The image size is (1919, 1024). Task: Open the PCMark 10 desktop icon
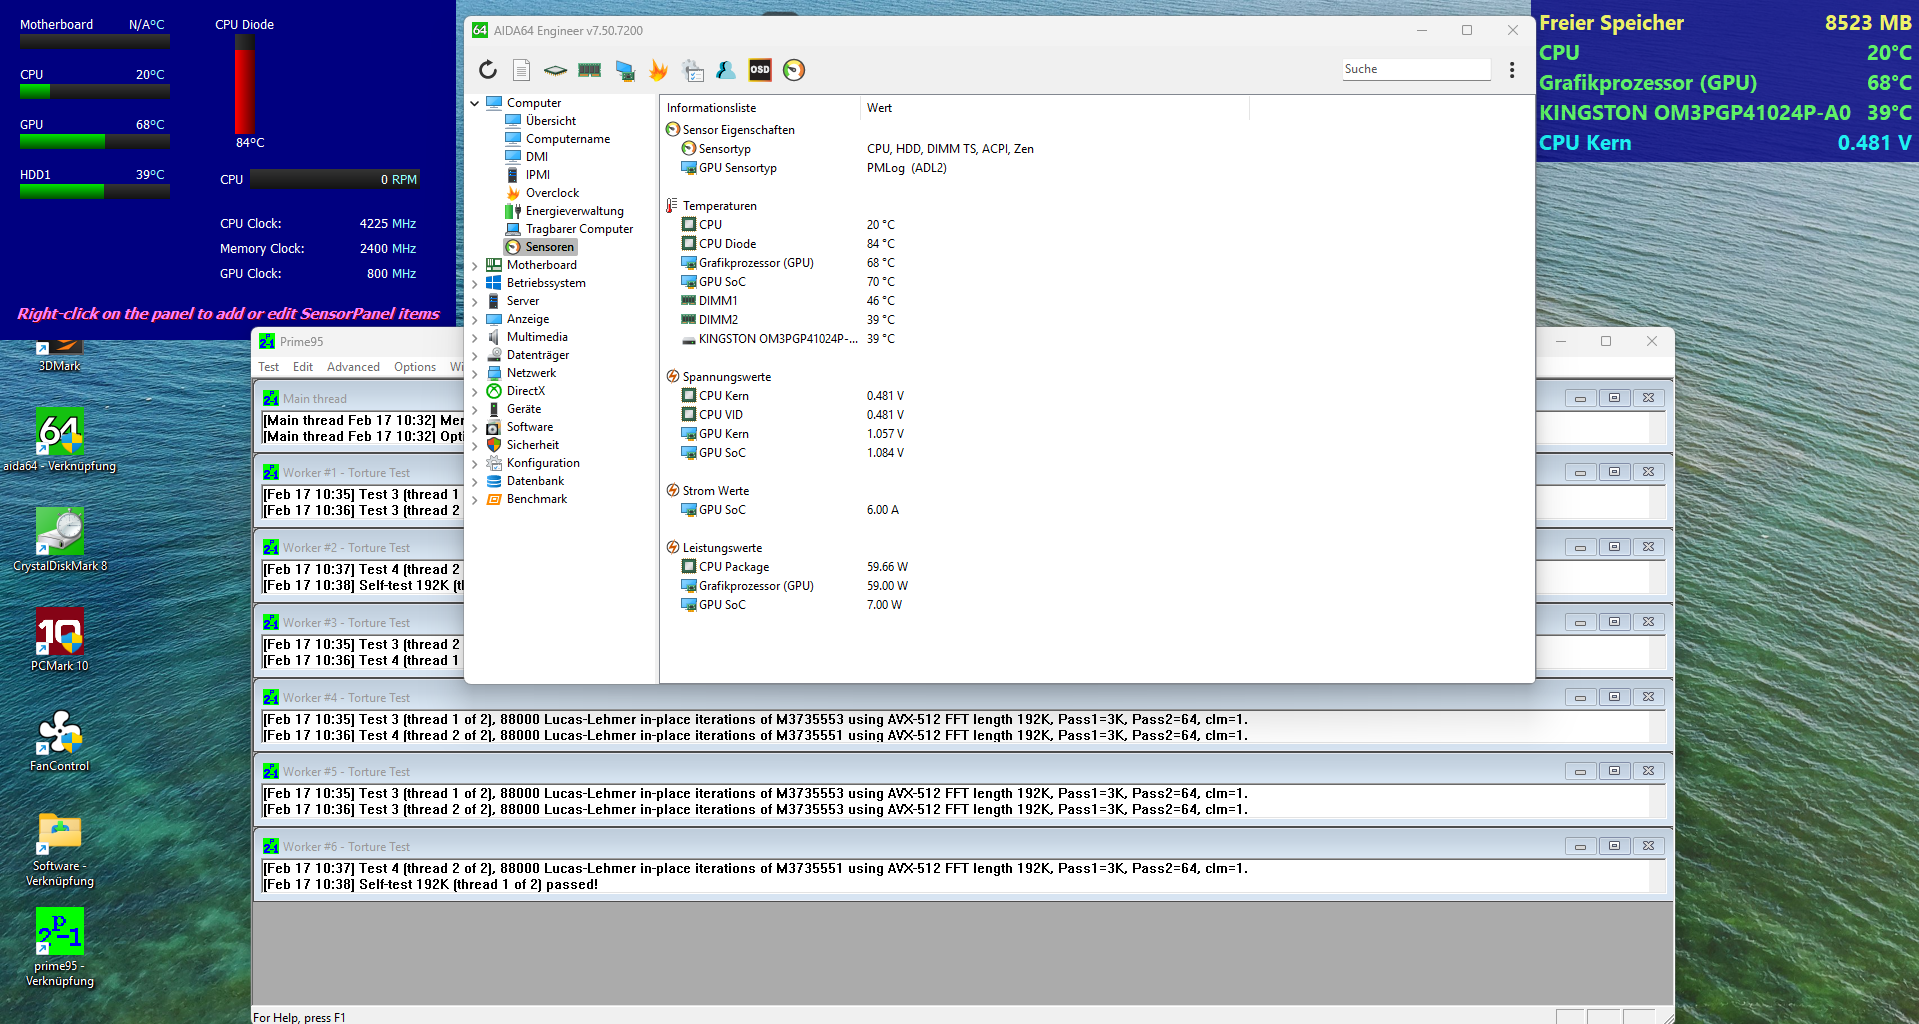(x=60, y=640)
